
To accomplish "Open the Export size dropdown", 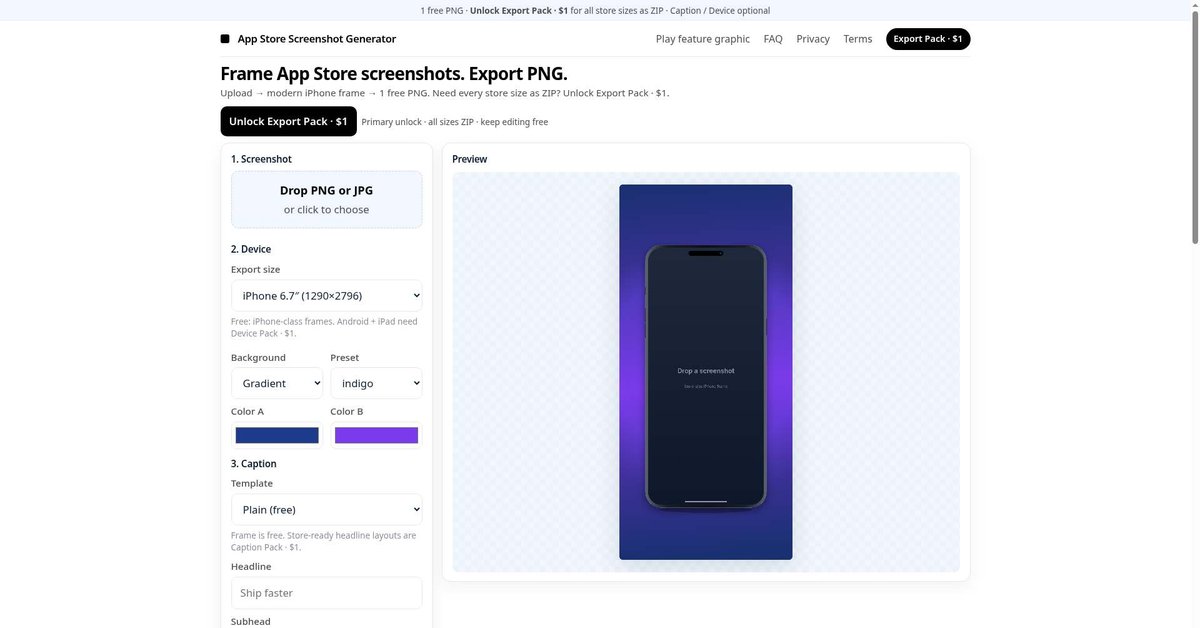I will tap(326, 296).
